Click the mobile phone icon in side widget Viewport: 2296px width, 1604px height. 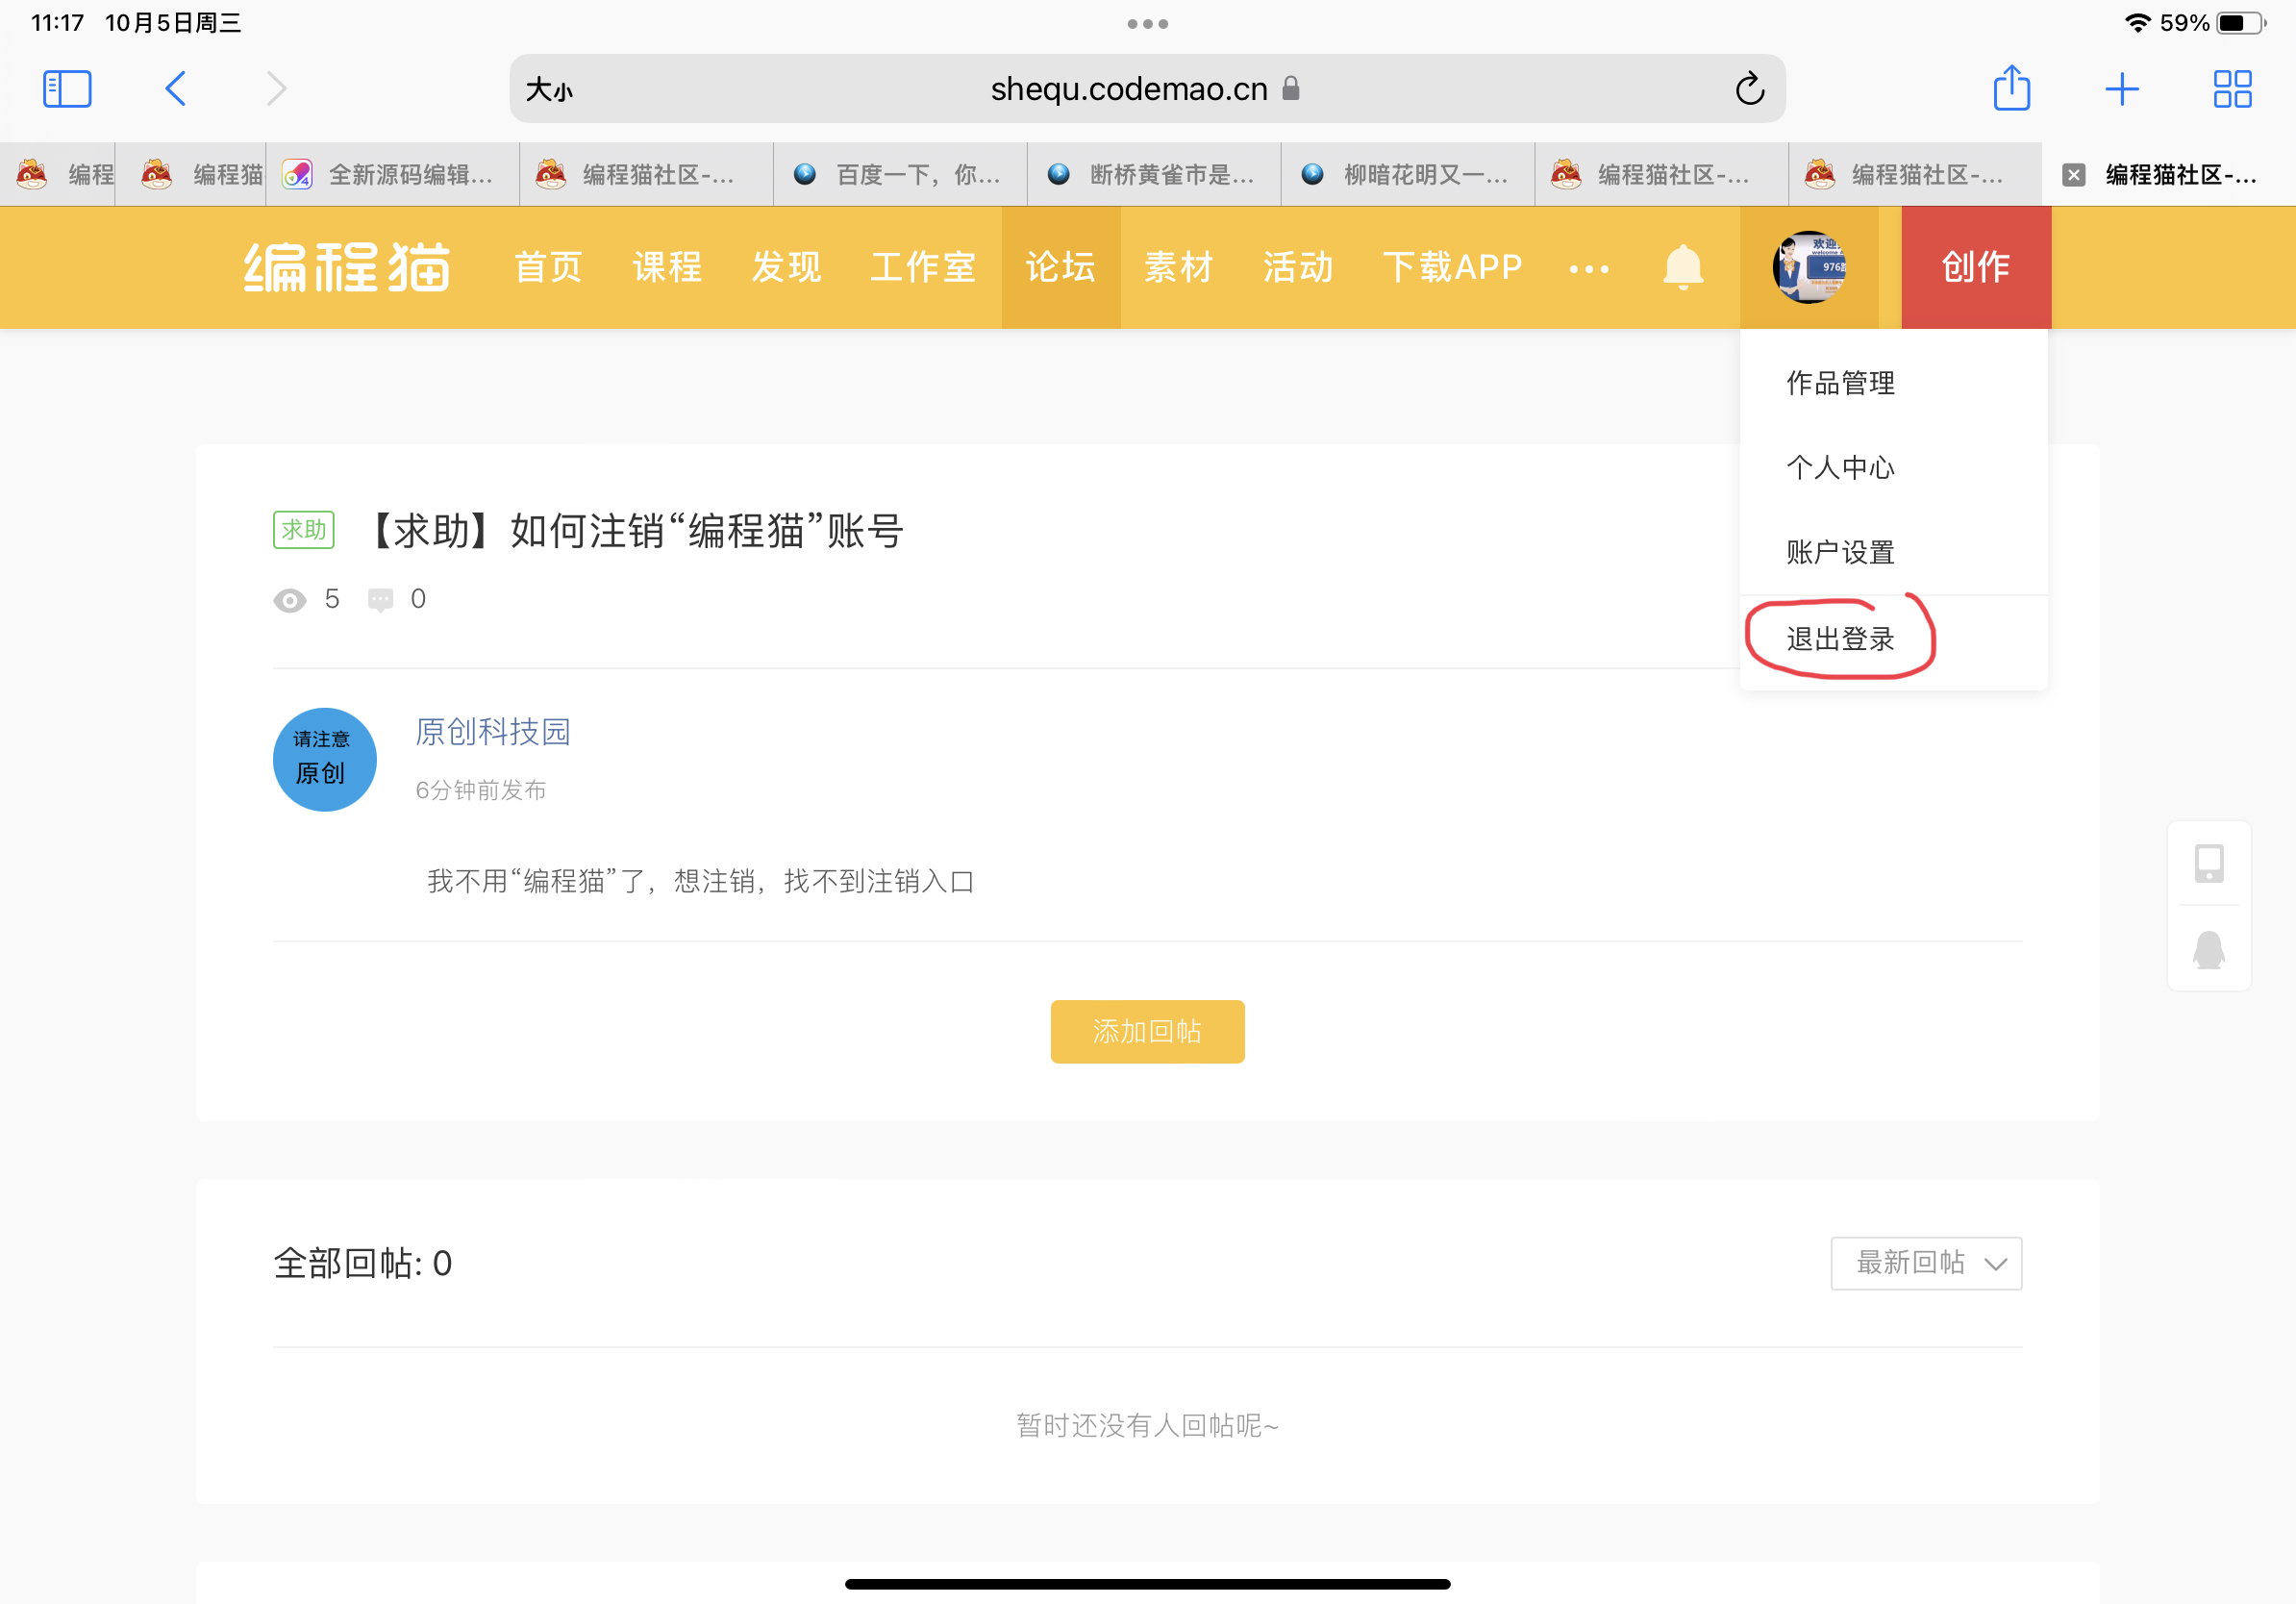[x=2208, y=863]
